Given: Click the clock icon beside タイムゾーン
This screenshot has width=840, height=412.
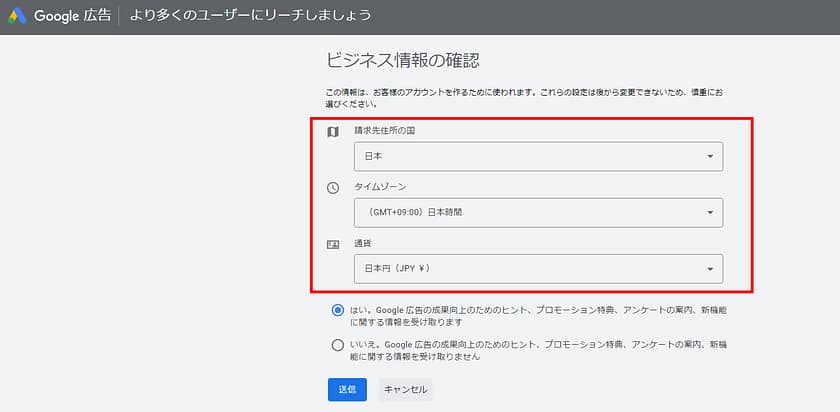Looking at the screenshot, I should (333, 187).
